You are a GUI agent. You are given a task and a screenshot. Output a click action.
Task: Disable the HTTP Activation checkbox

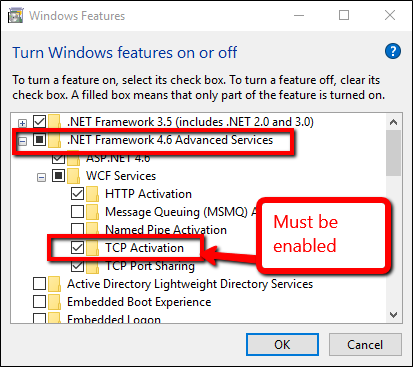[x=77, y=193]
